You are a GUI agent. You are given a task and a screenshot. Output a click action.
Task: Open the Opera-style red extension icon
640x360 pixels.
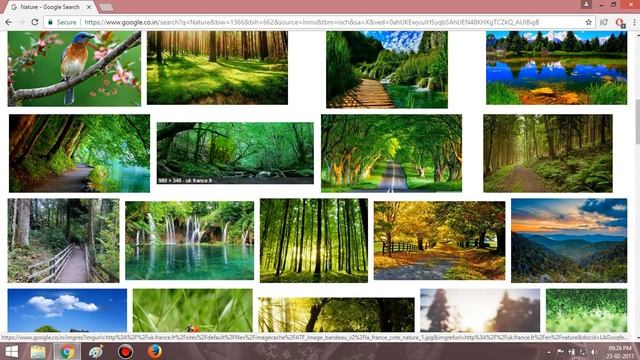point(620,22)
